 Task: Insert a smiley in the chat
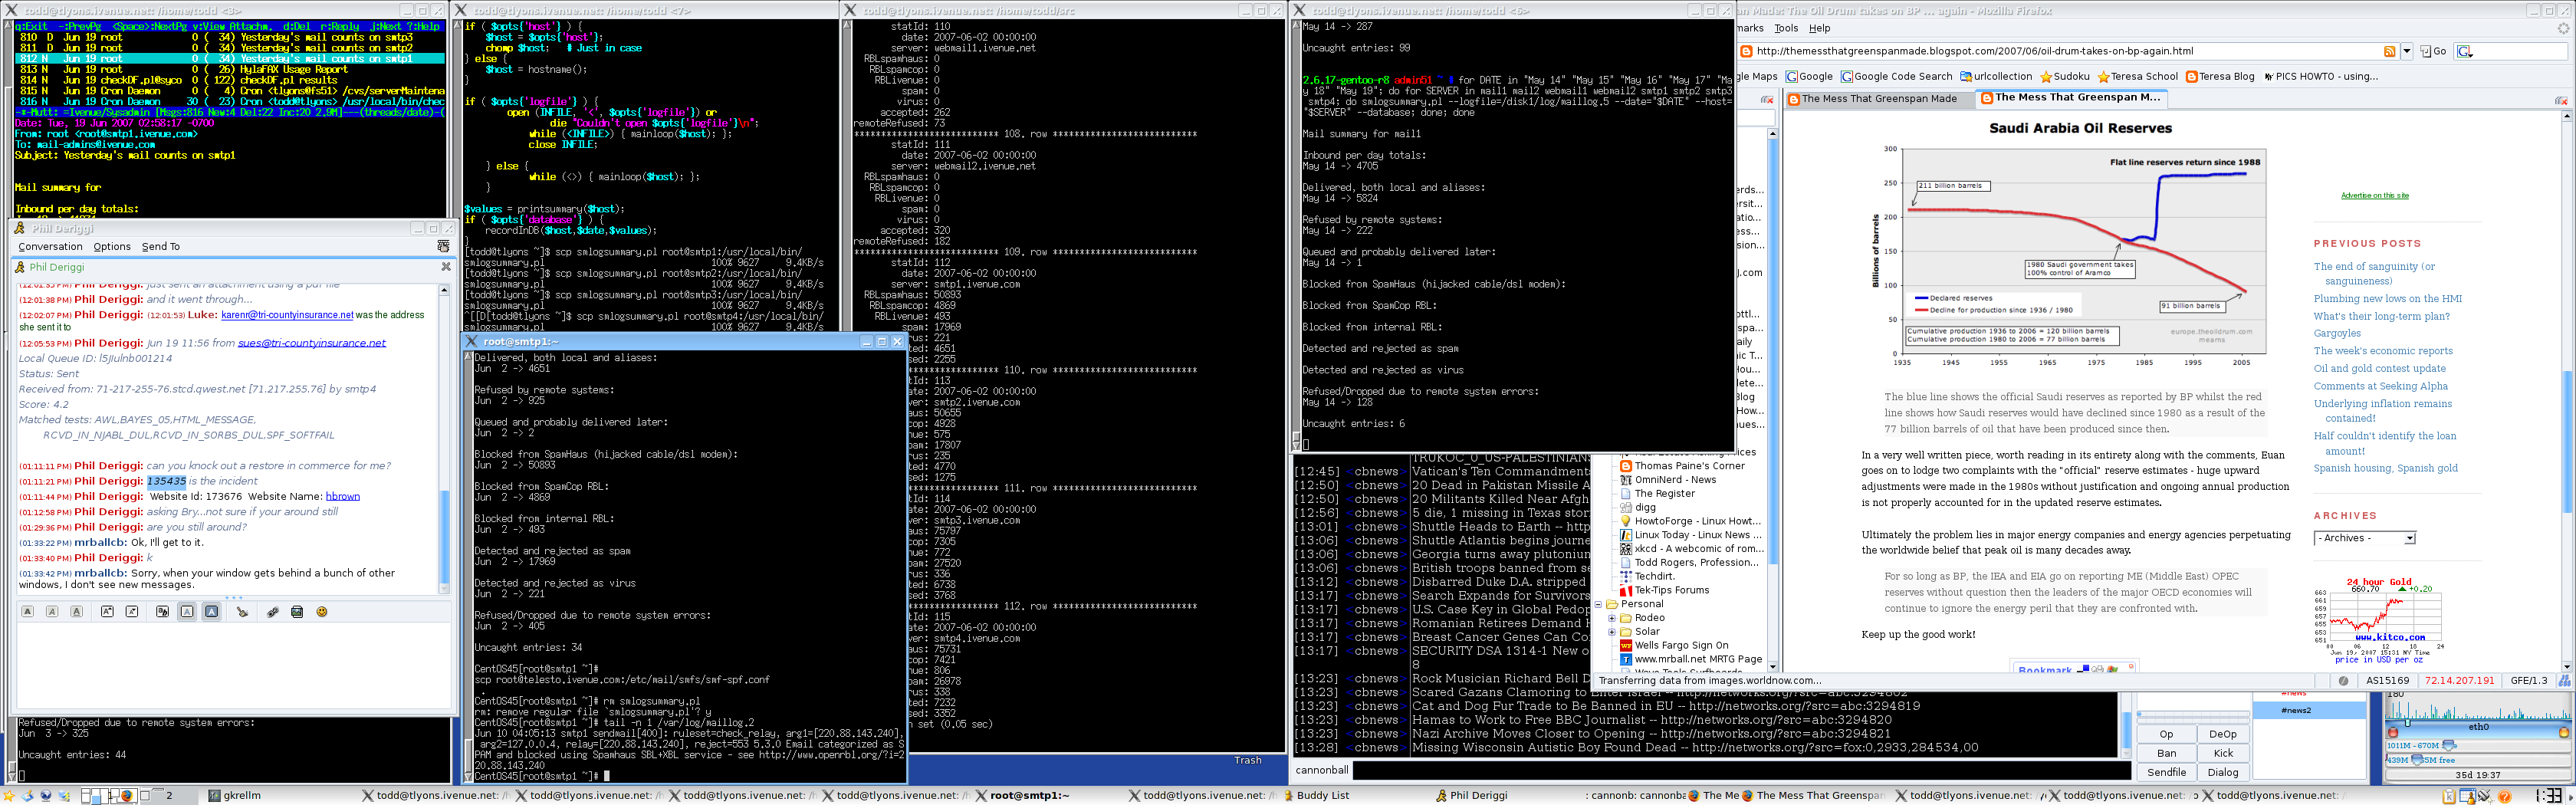pos(322,612)
